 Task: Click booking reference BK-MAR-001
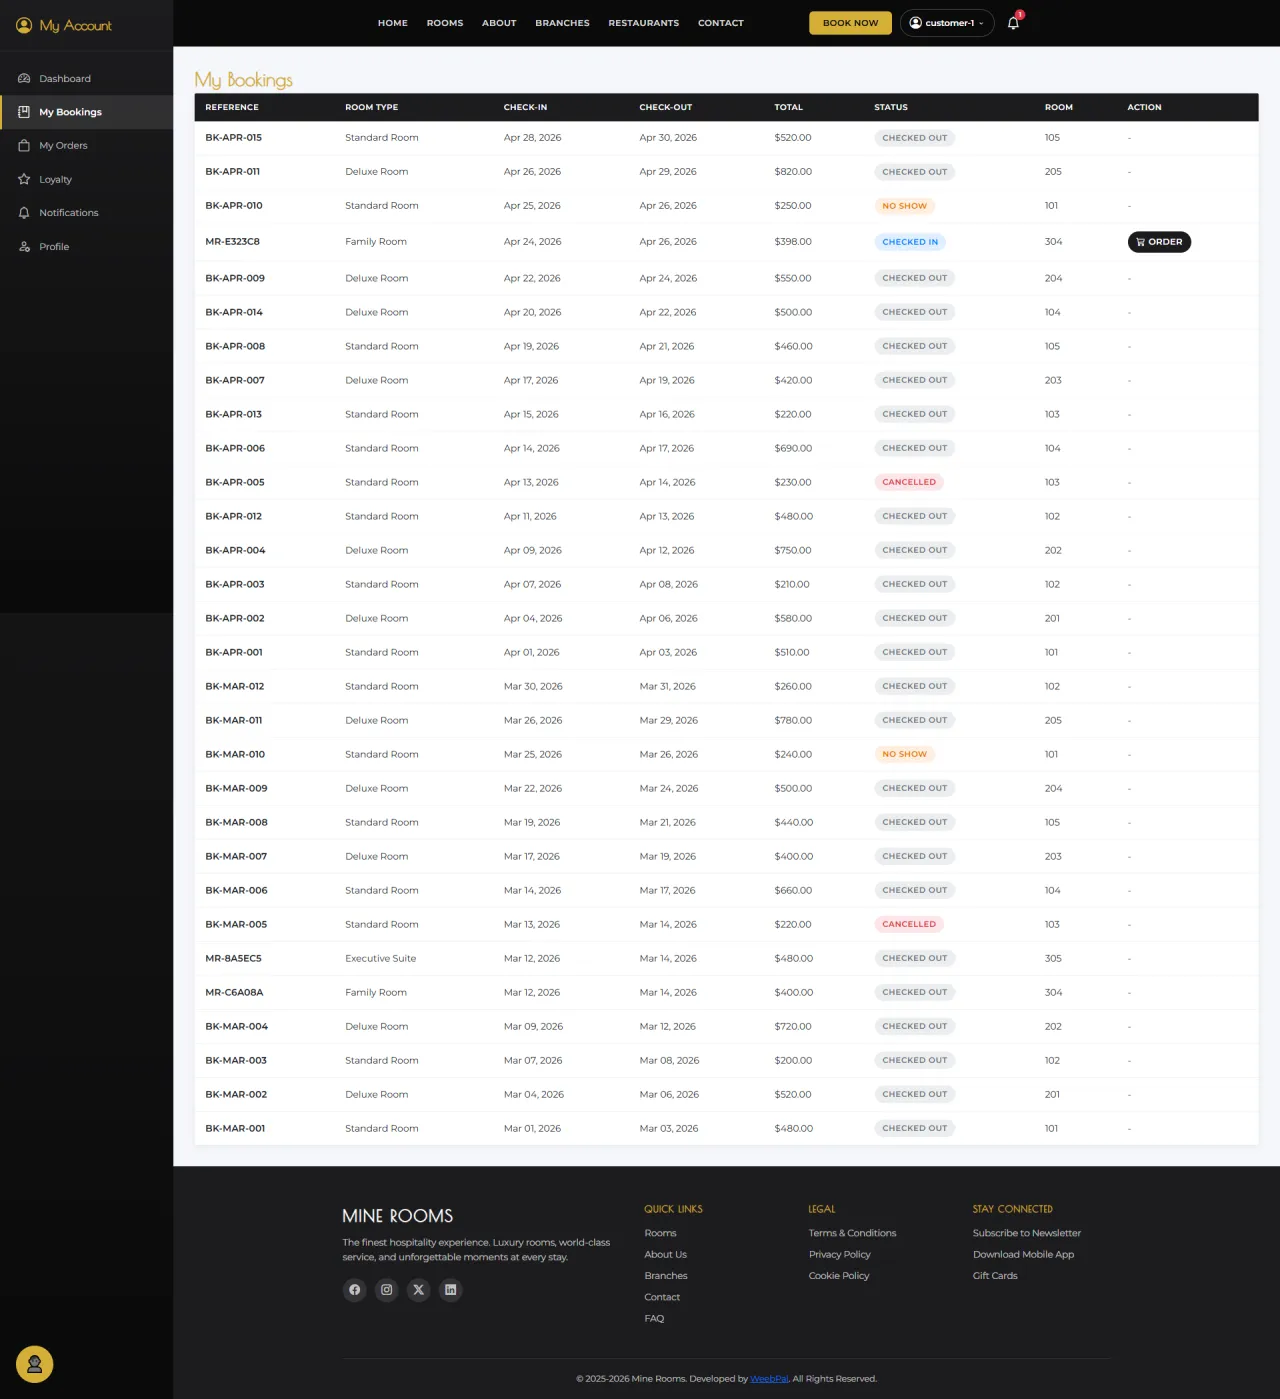[235, 1128]
